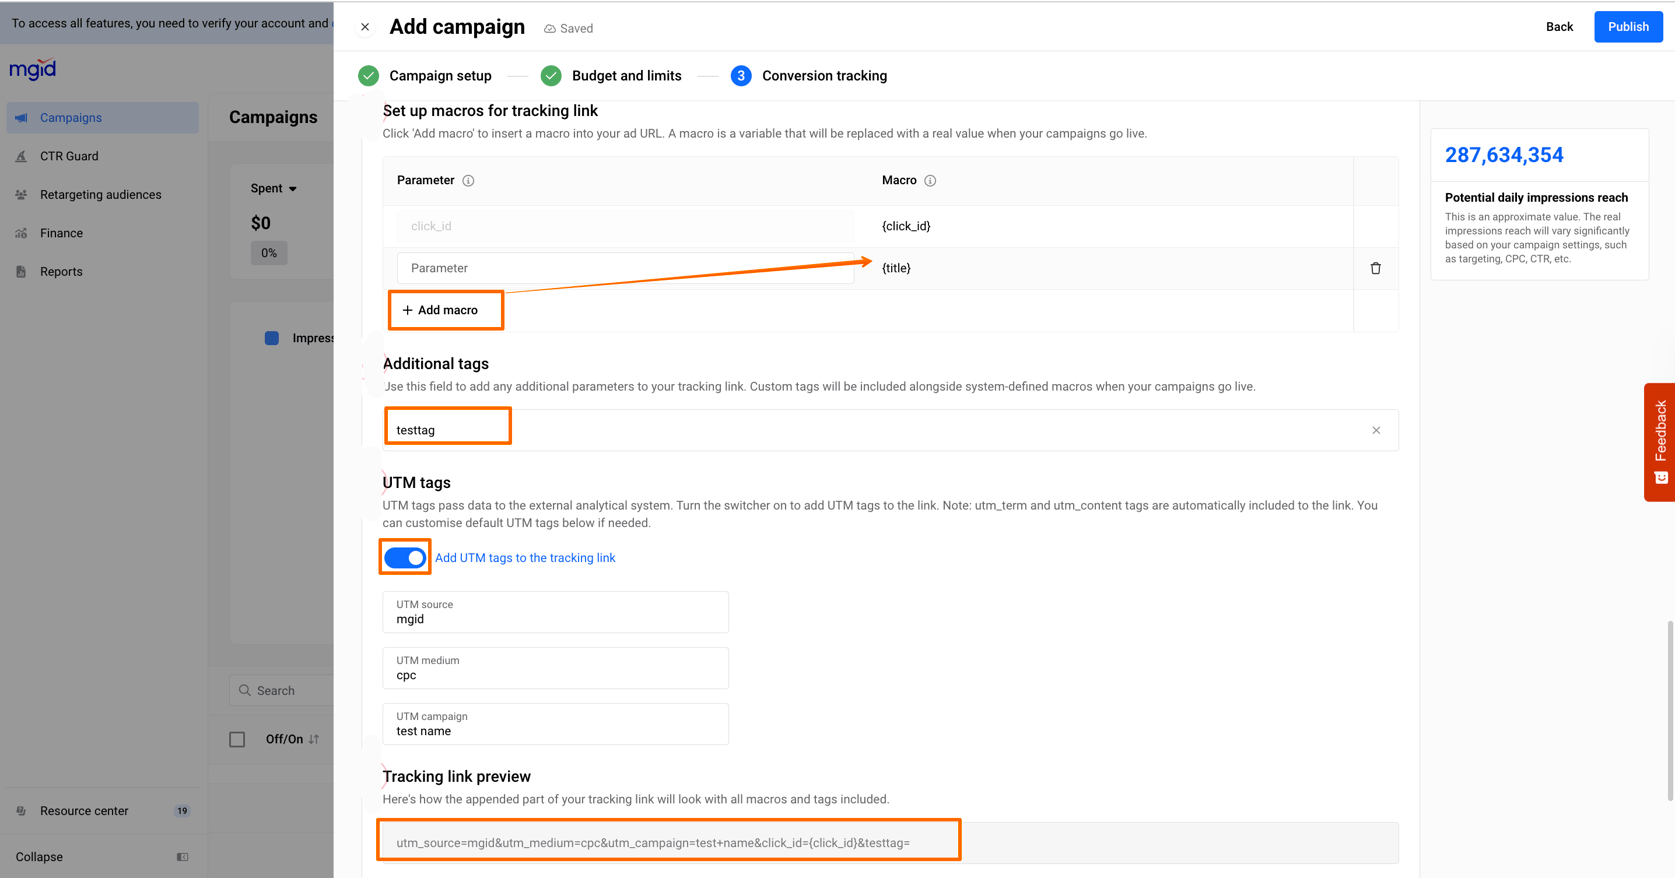The width and height of the screenshot is (1675, 878).
Task: Click the Campaigns megaphone sidebar icon
Action: pos(22,118)
